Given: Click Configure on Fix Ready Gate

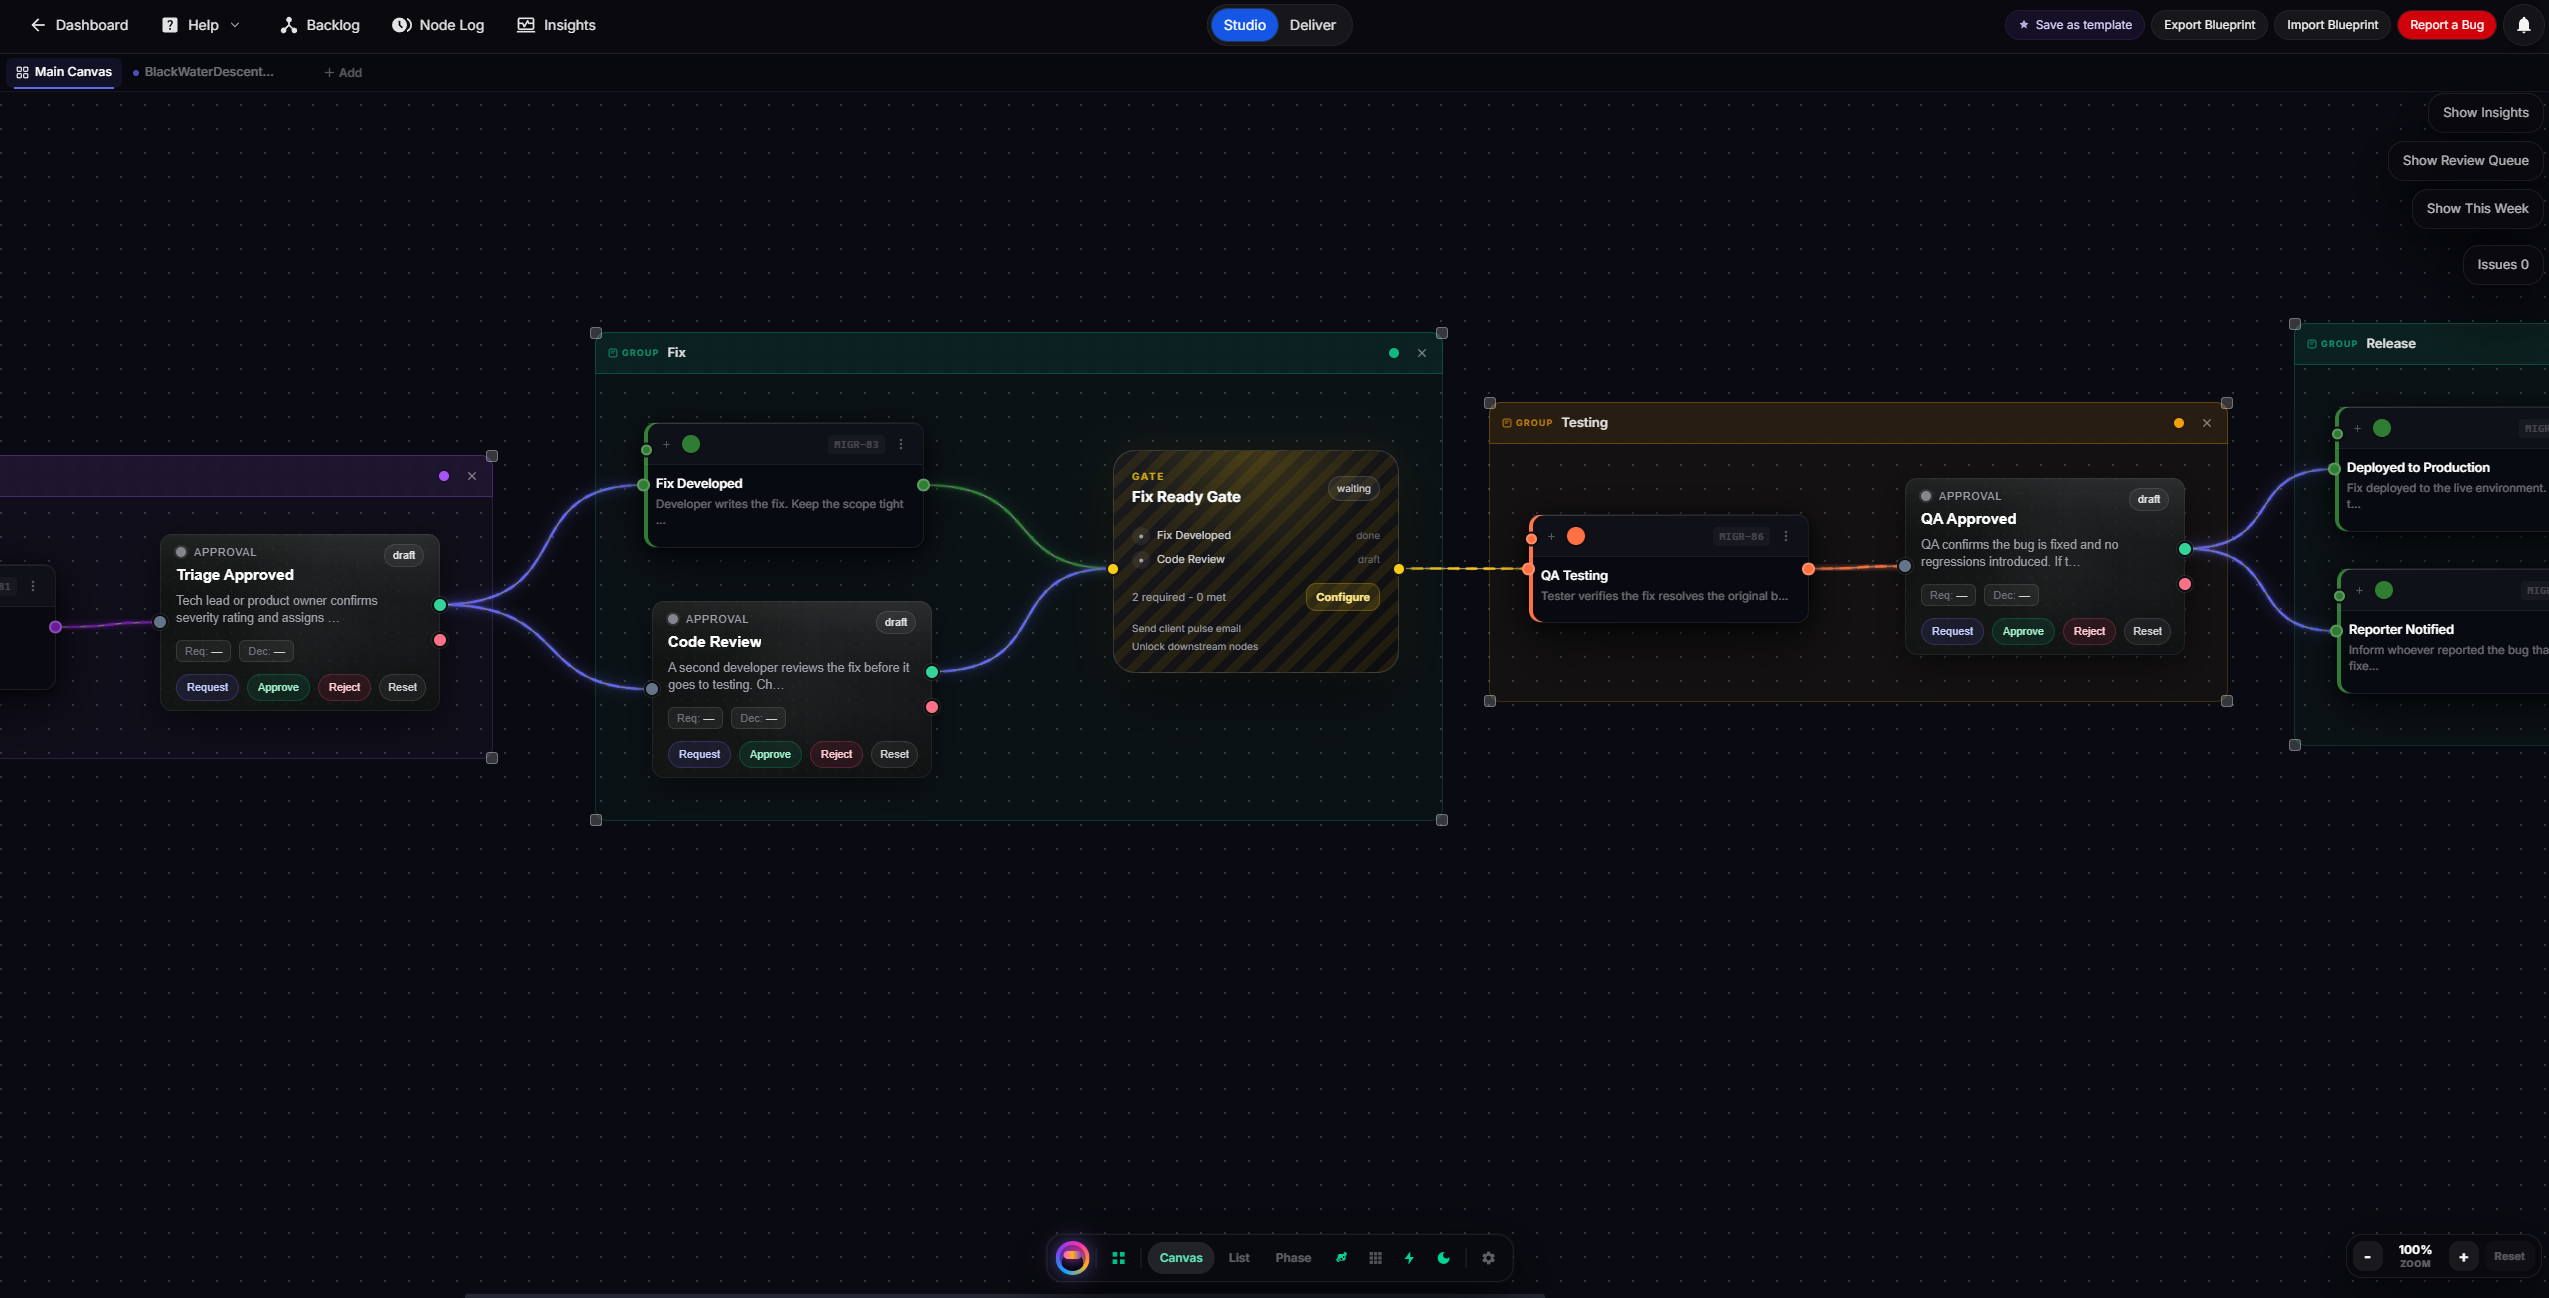Looking at the screenshot, I should [1342, 597].
